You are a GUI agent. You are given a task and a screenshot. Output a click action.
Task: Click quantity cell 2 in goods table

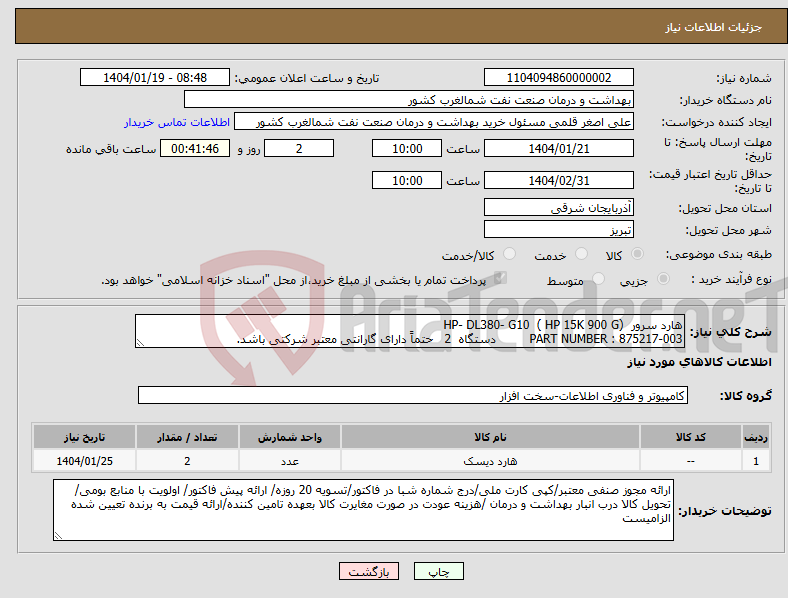click(187, 461)
